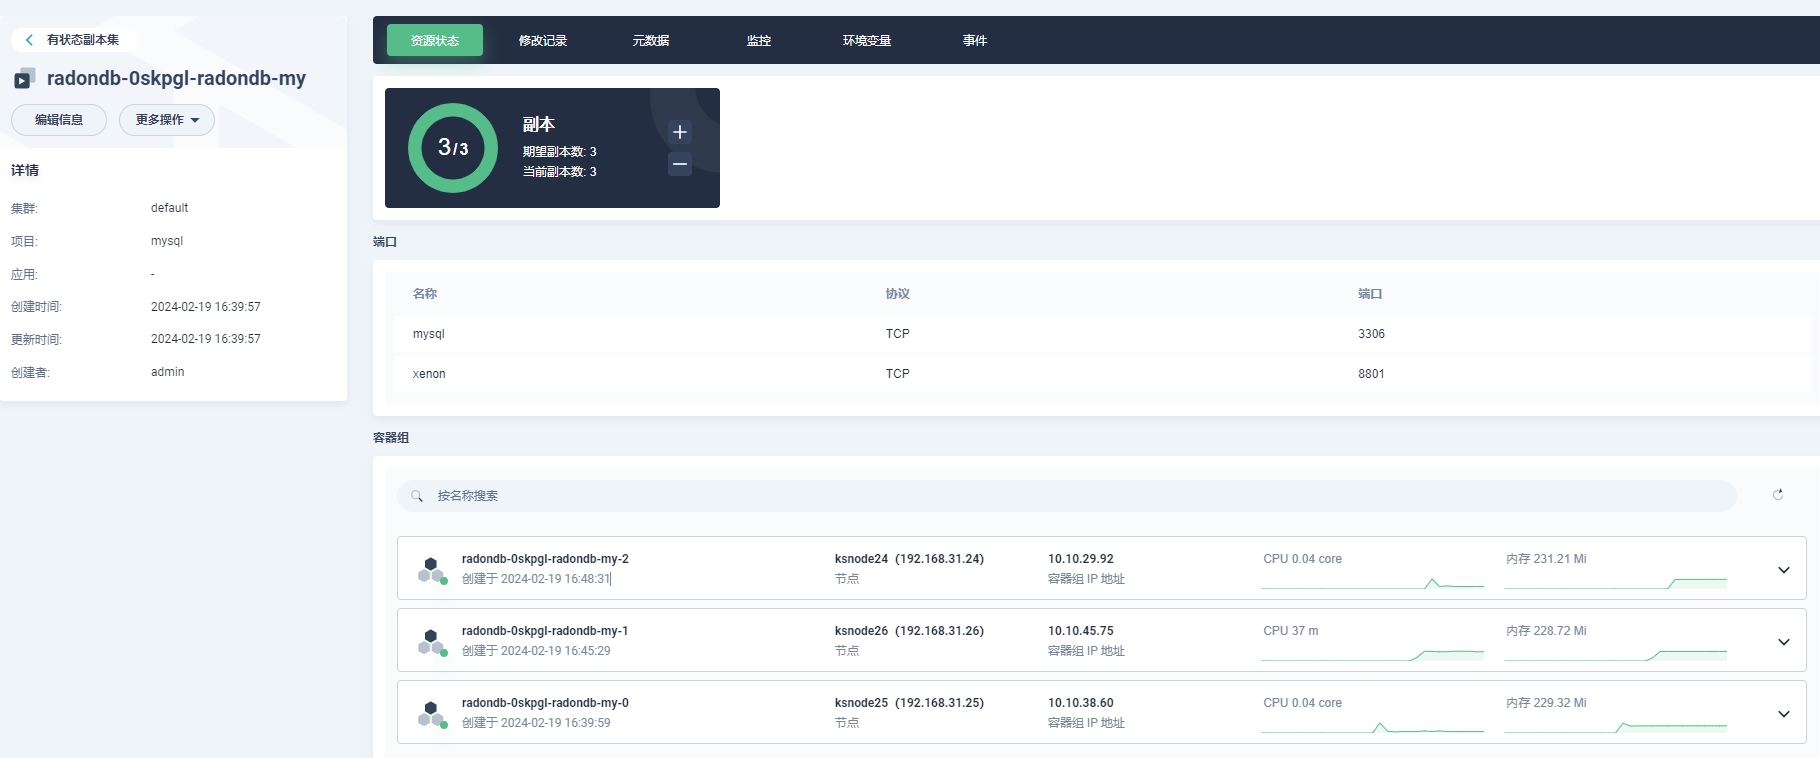Open pod radondb-0skpgl-radondb-my-2 link
The image size is (1820, 758).
(x=545, y=559)
